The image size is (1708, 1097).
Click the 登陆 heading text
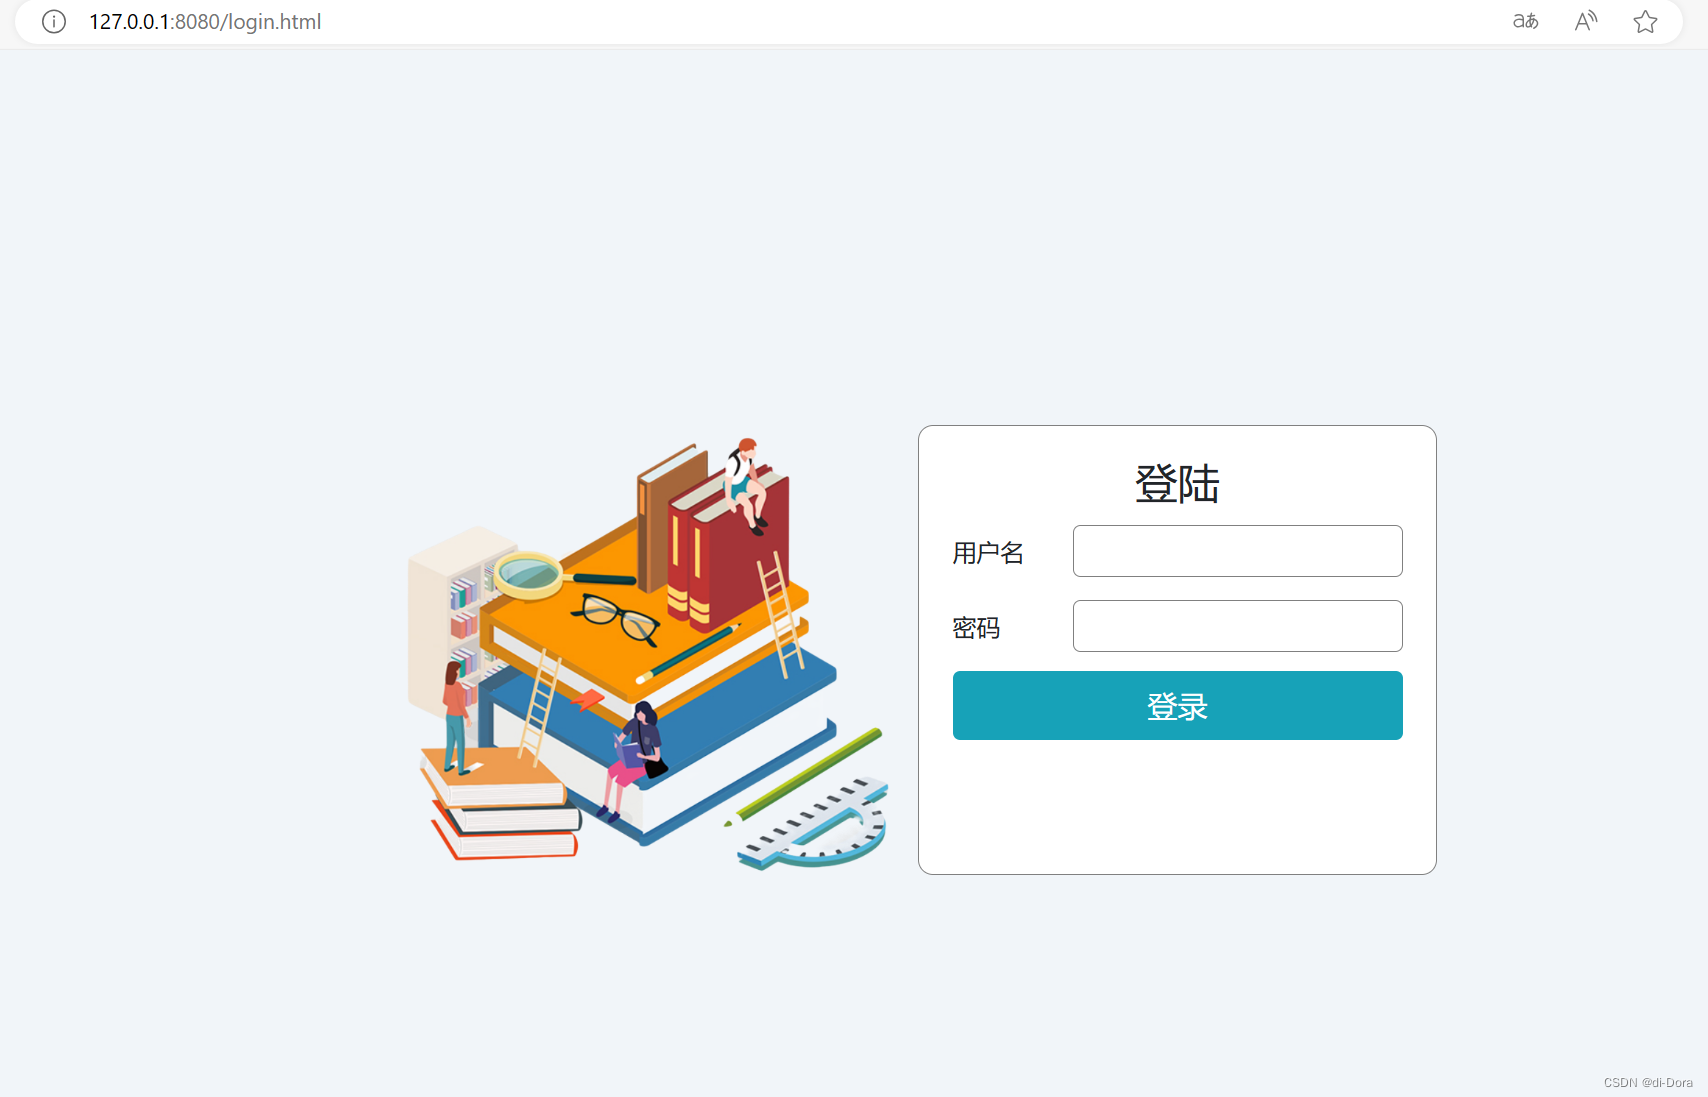pyautogui.click(x=1177, y=484)
